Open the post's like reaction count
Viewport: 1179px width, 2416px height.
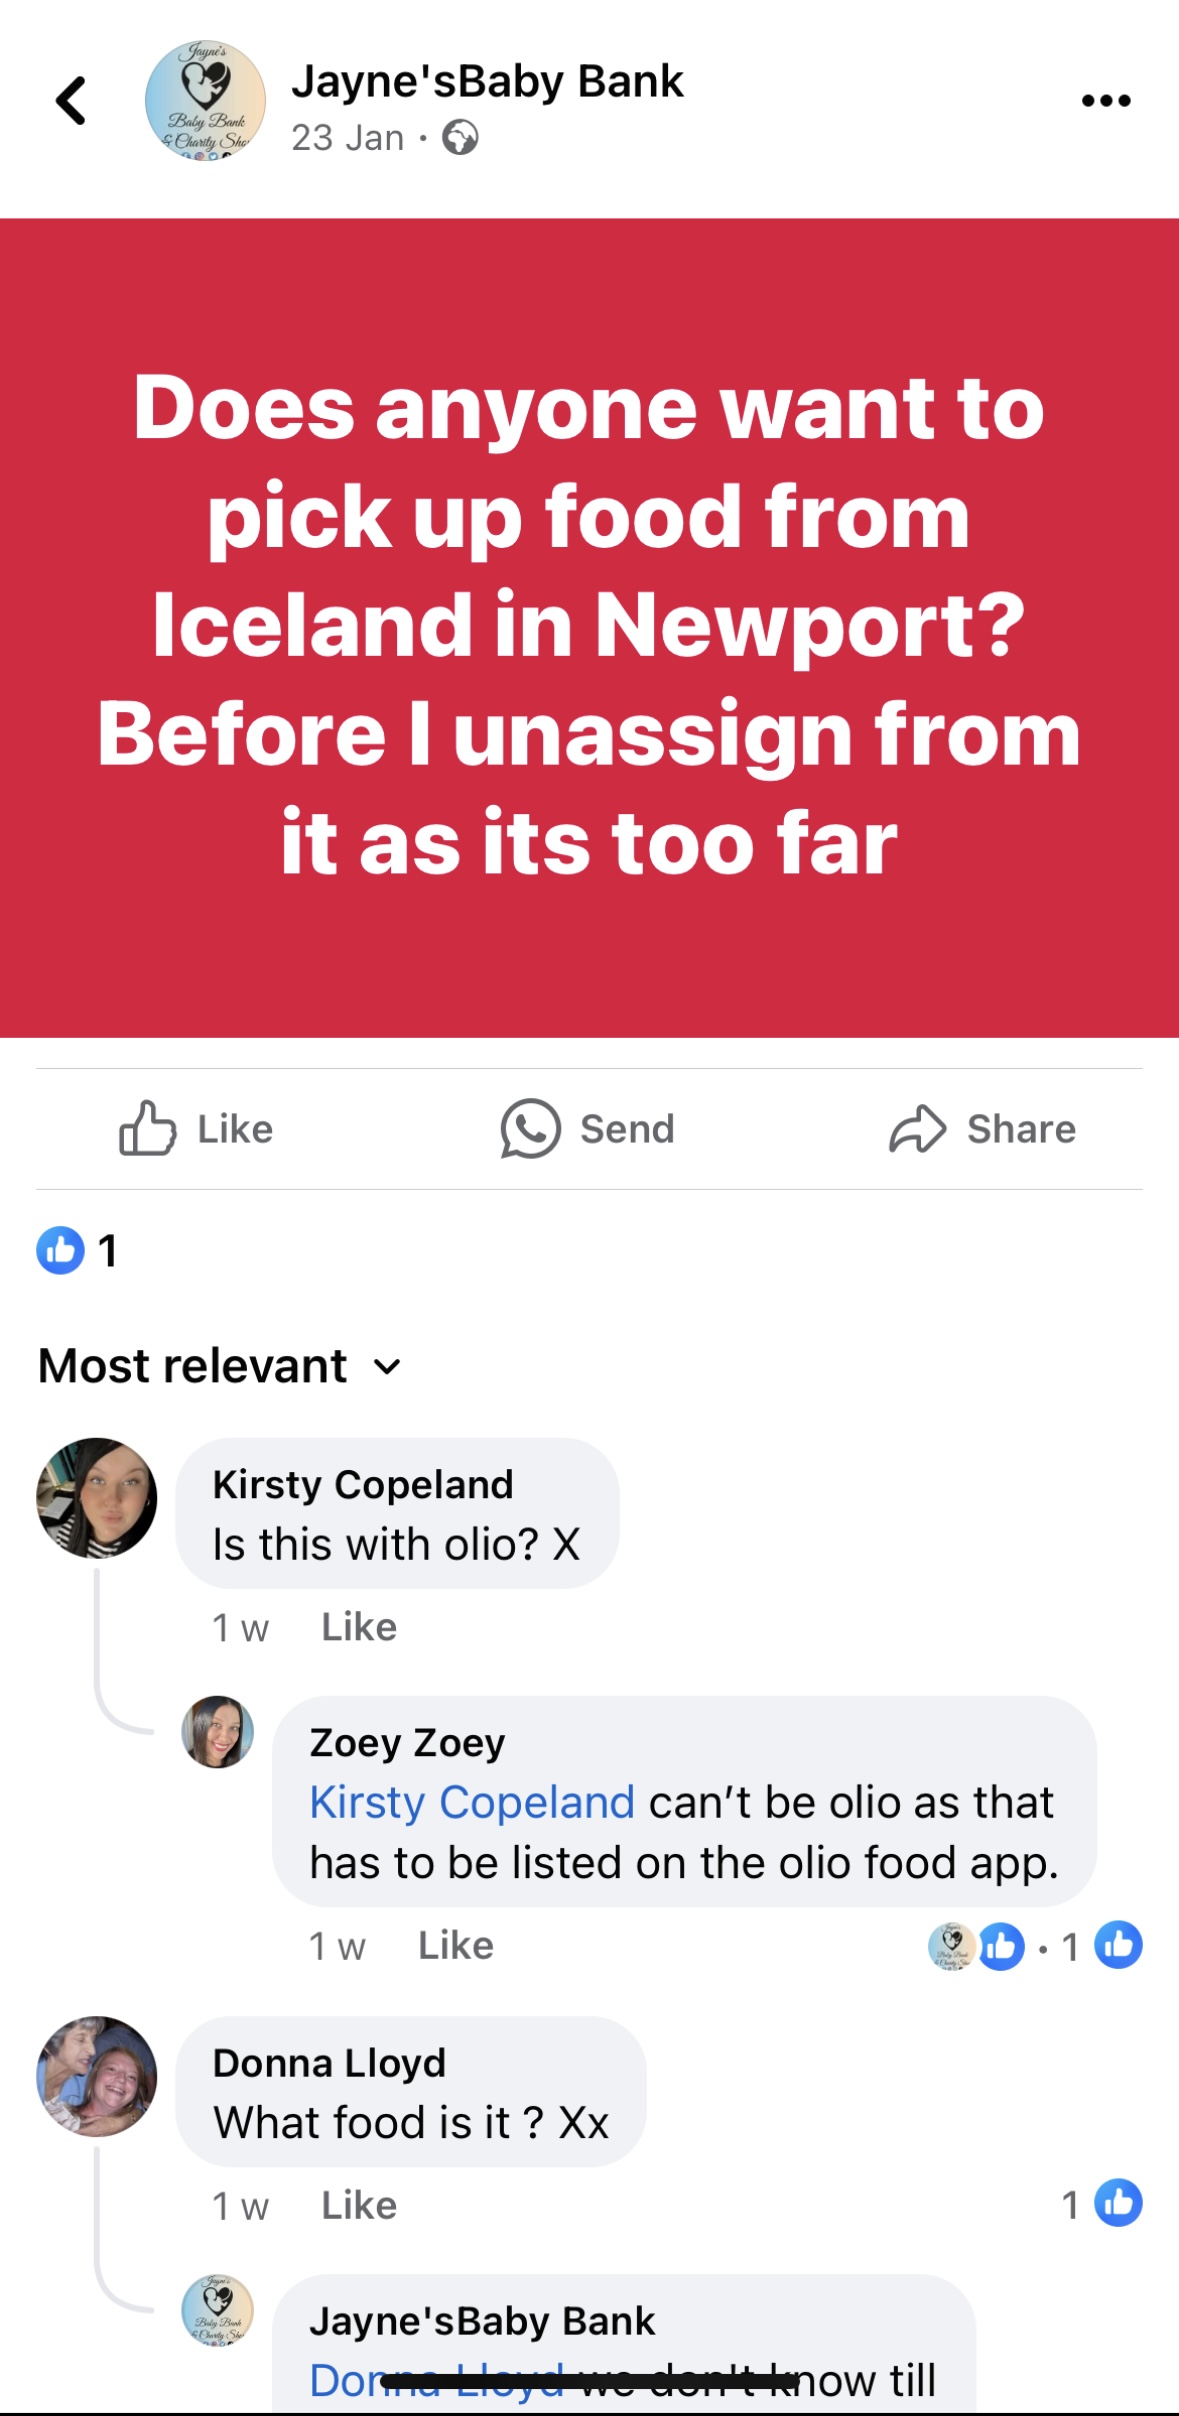pos(77,1250)
